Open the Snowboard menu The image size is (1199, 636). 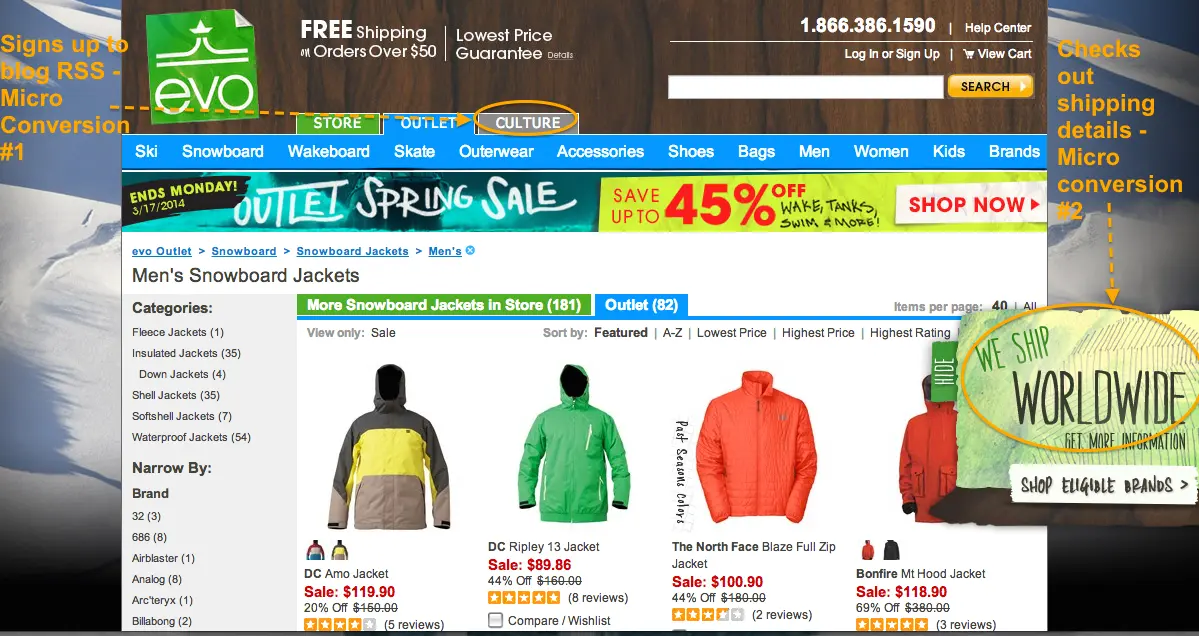pos(223,151)
